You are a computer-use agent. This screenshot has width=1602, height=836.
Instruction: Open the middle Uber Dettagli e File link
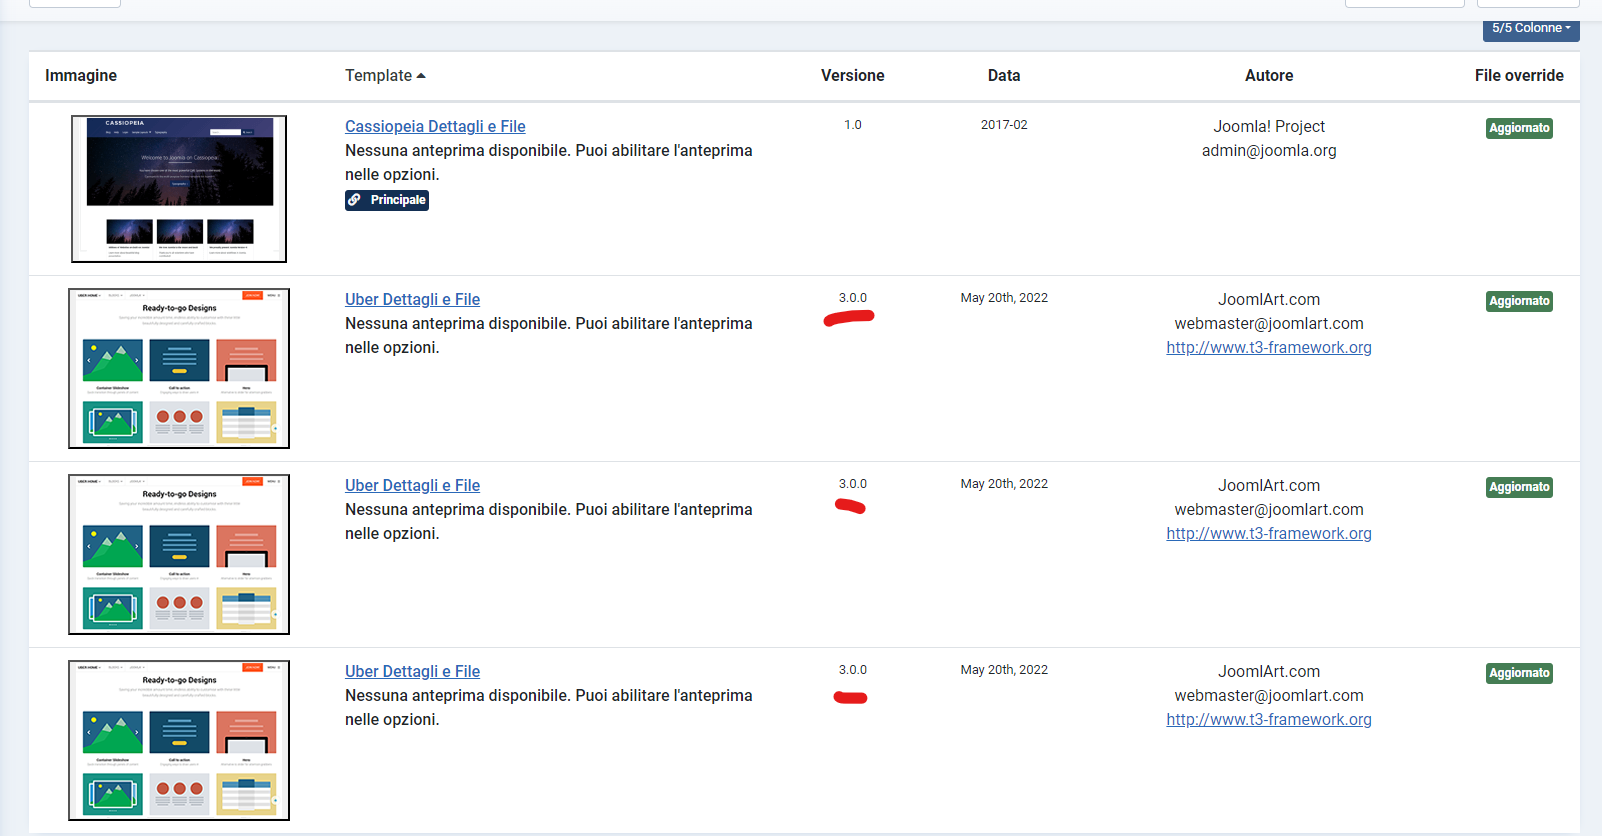[x=412, y=485]
